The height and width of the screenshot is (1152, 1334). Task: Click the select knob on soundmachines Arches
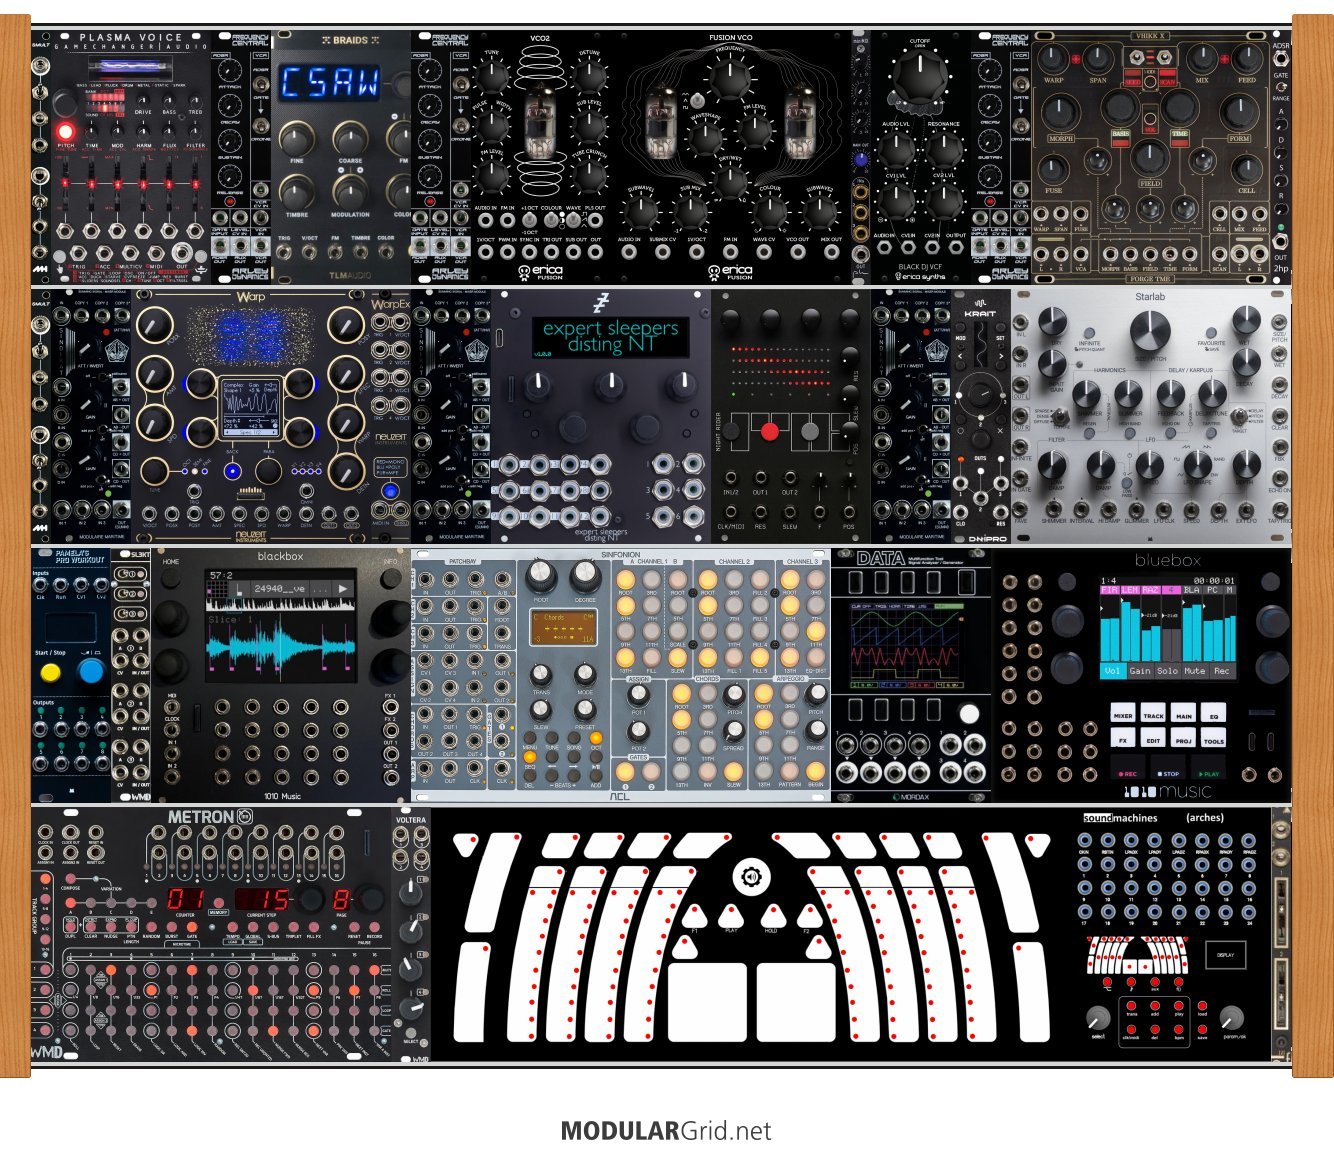[1097, 1018]
